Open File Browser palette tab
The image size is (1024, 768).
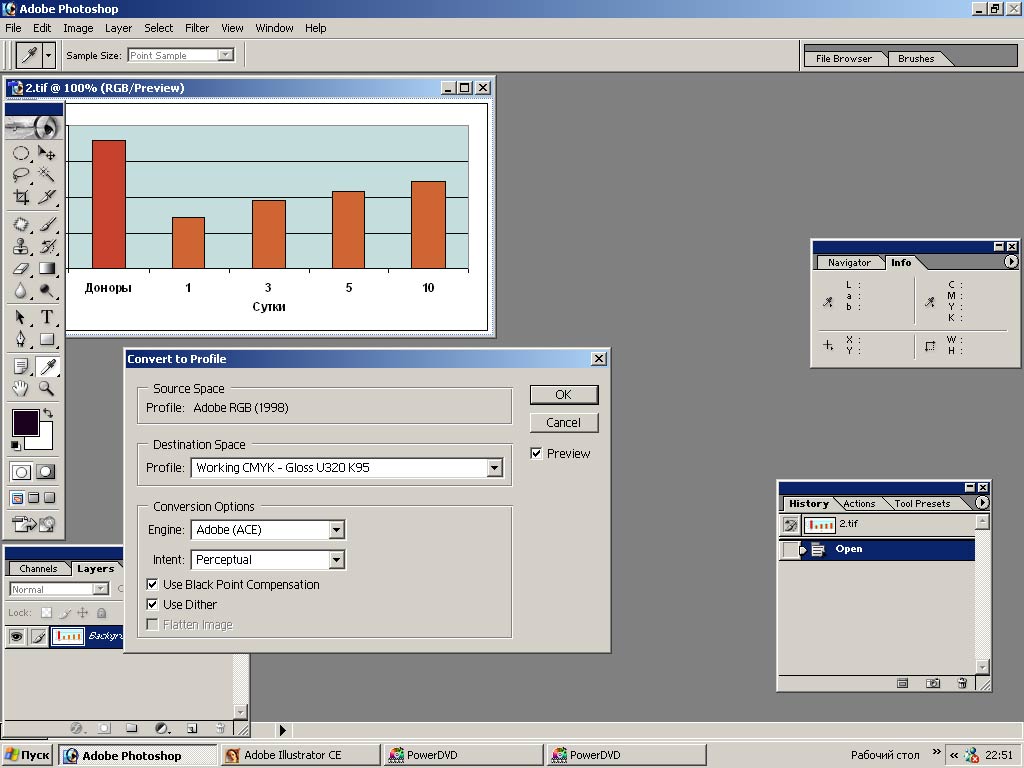pos(844,59)
